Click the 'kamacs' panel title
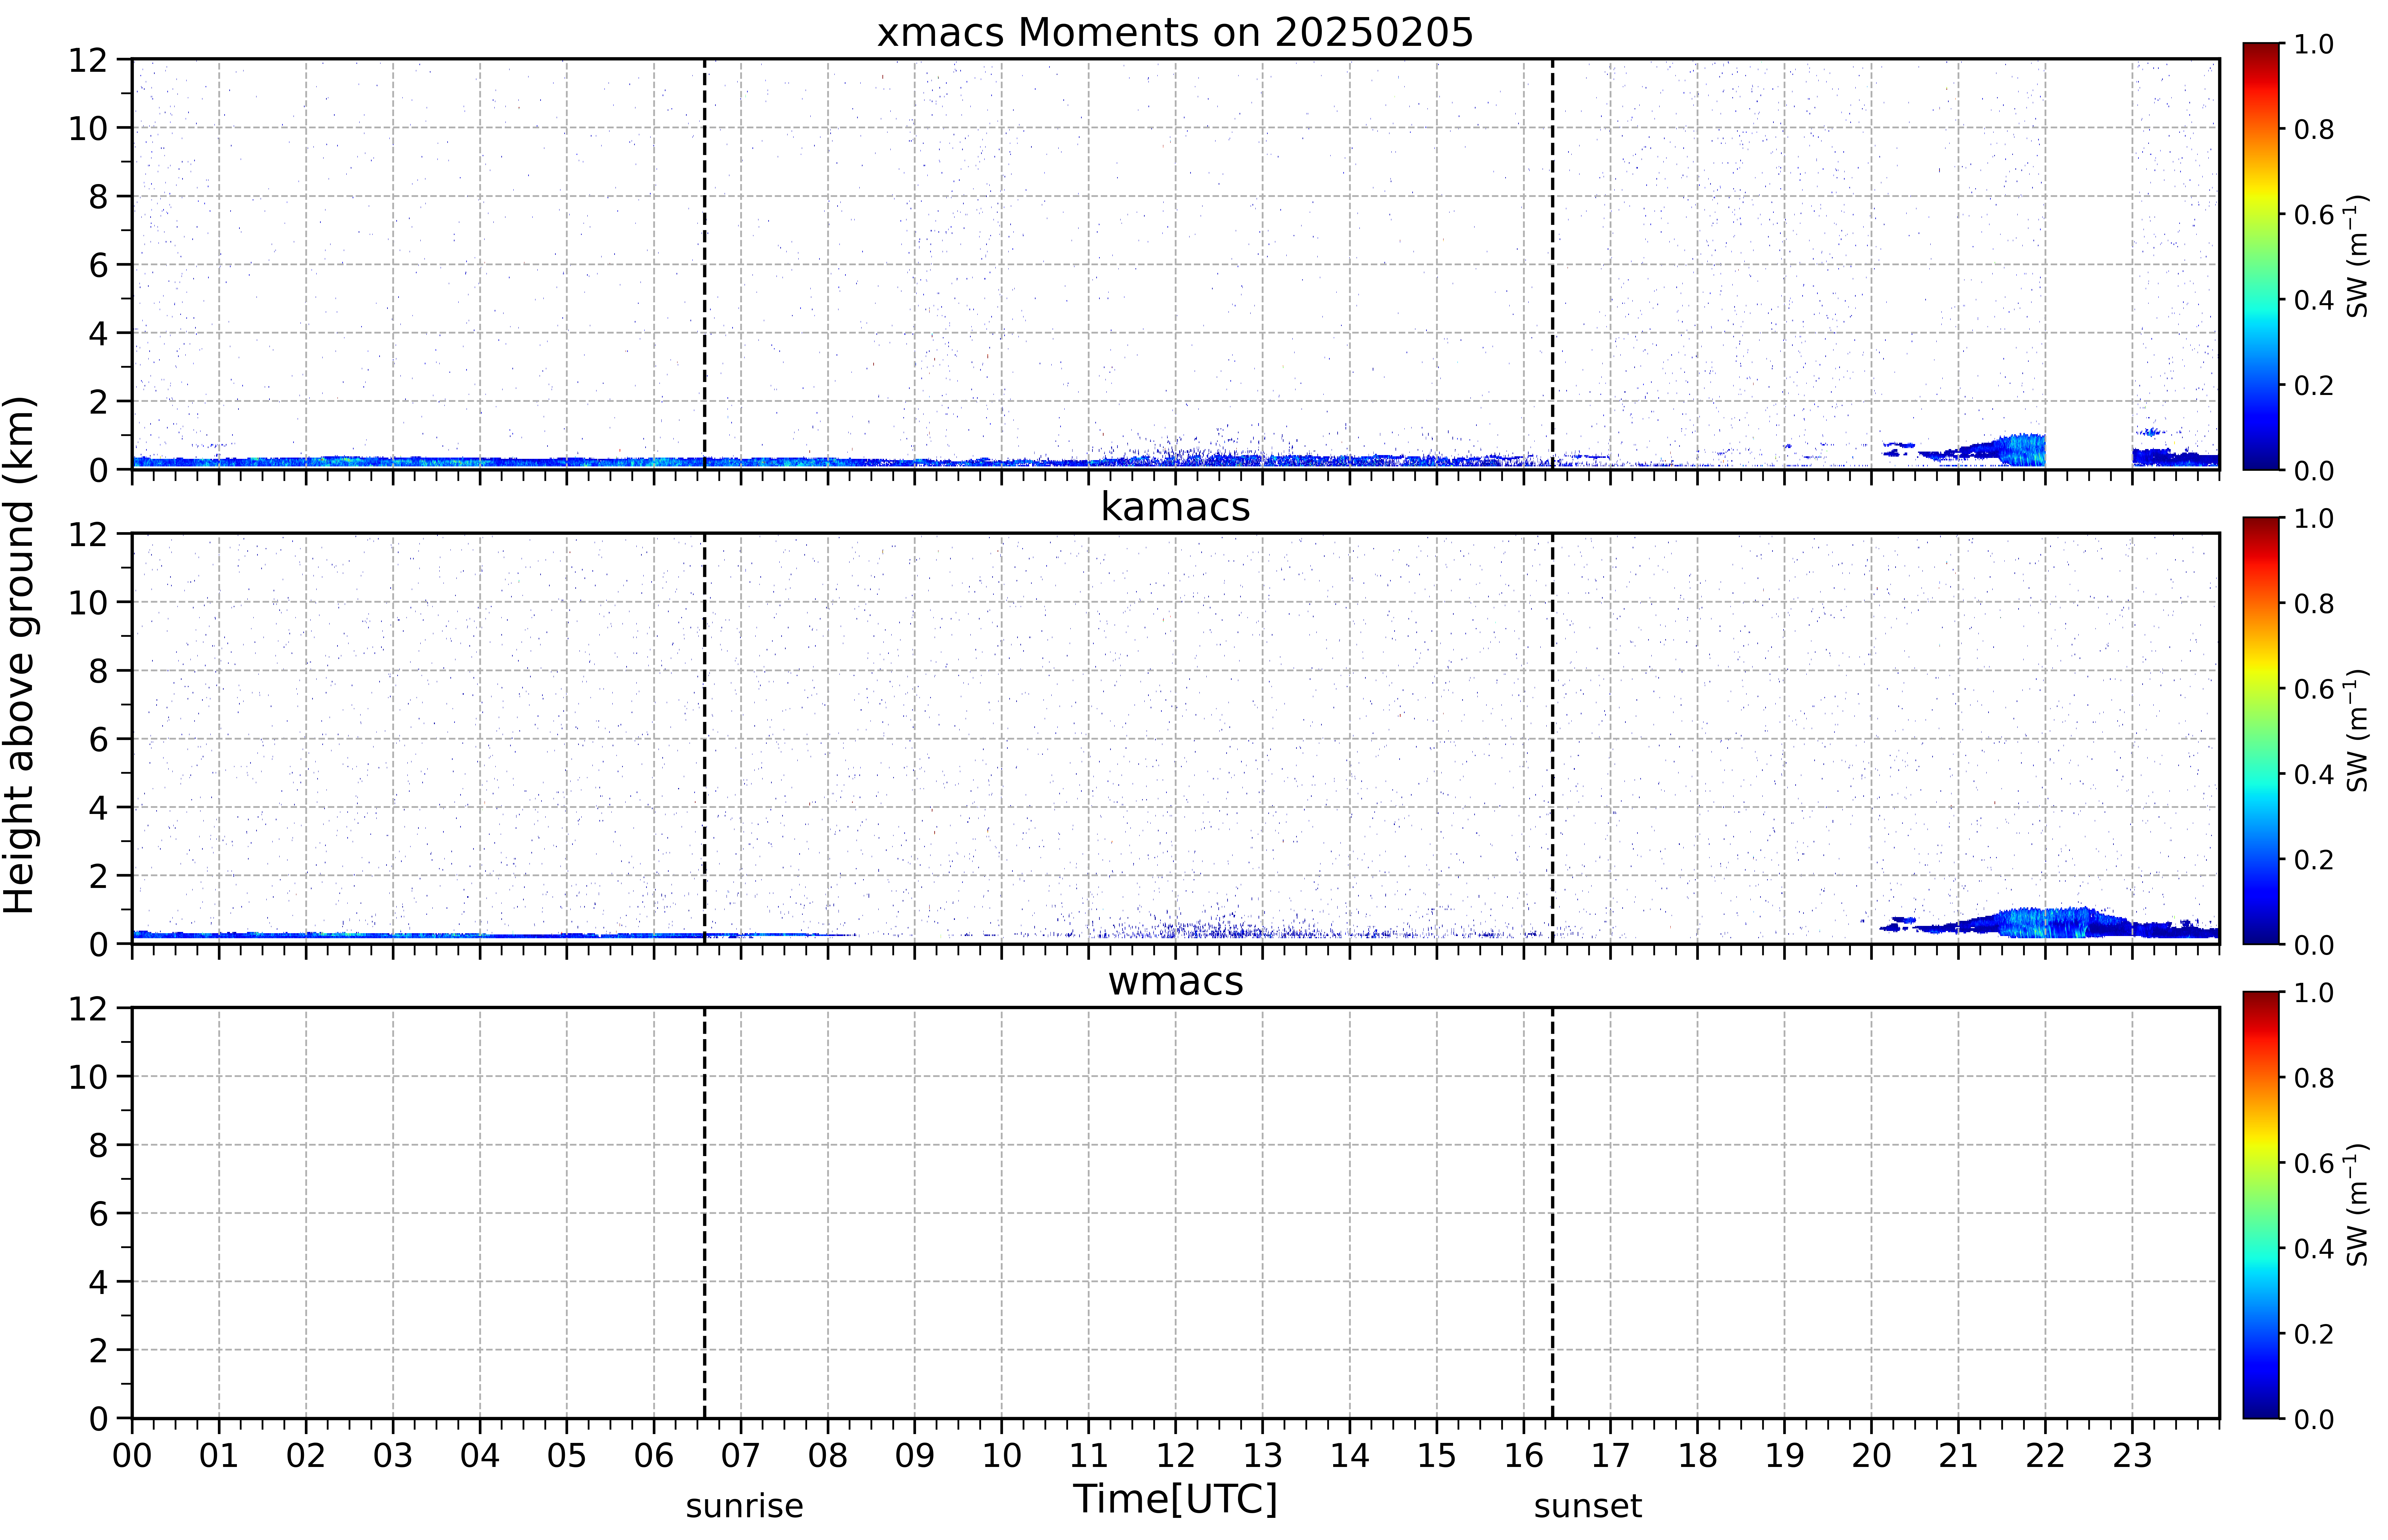Image resolution: width=2388 pixels, height=1540 pixels. point(1175,507)
